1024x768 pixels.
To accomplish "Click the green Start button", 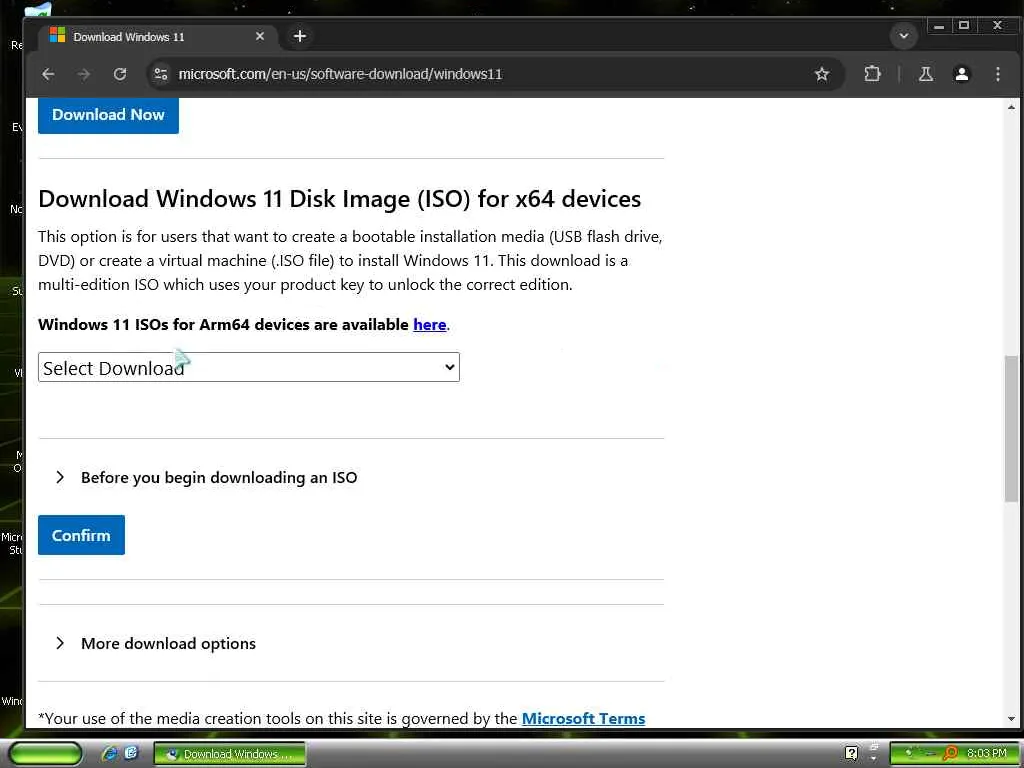I will pos(45,754).
